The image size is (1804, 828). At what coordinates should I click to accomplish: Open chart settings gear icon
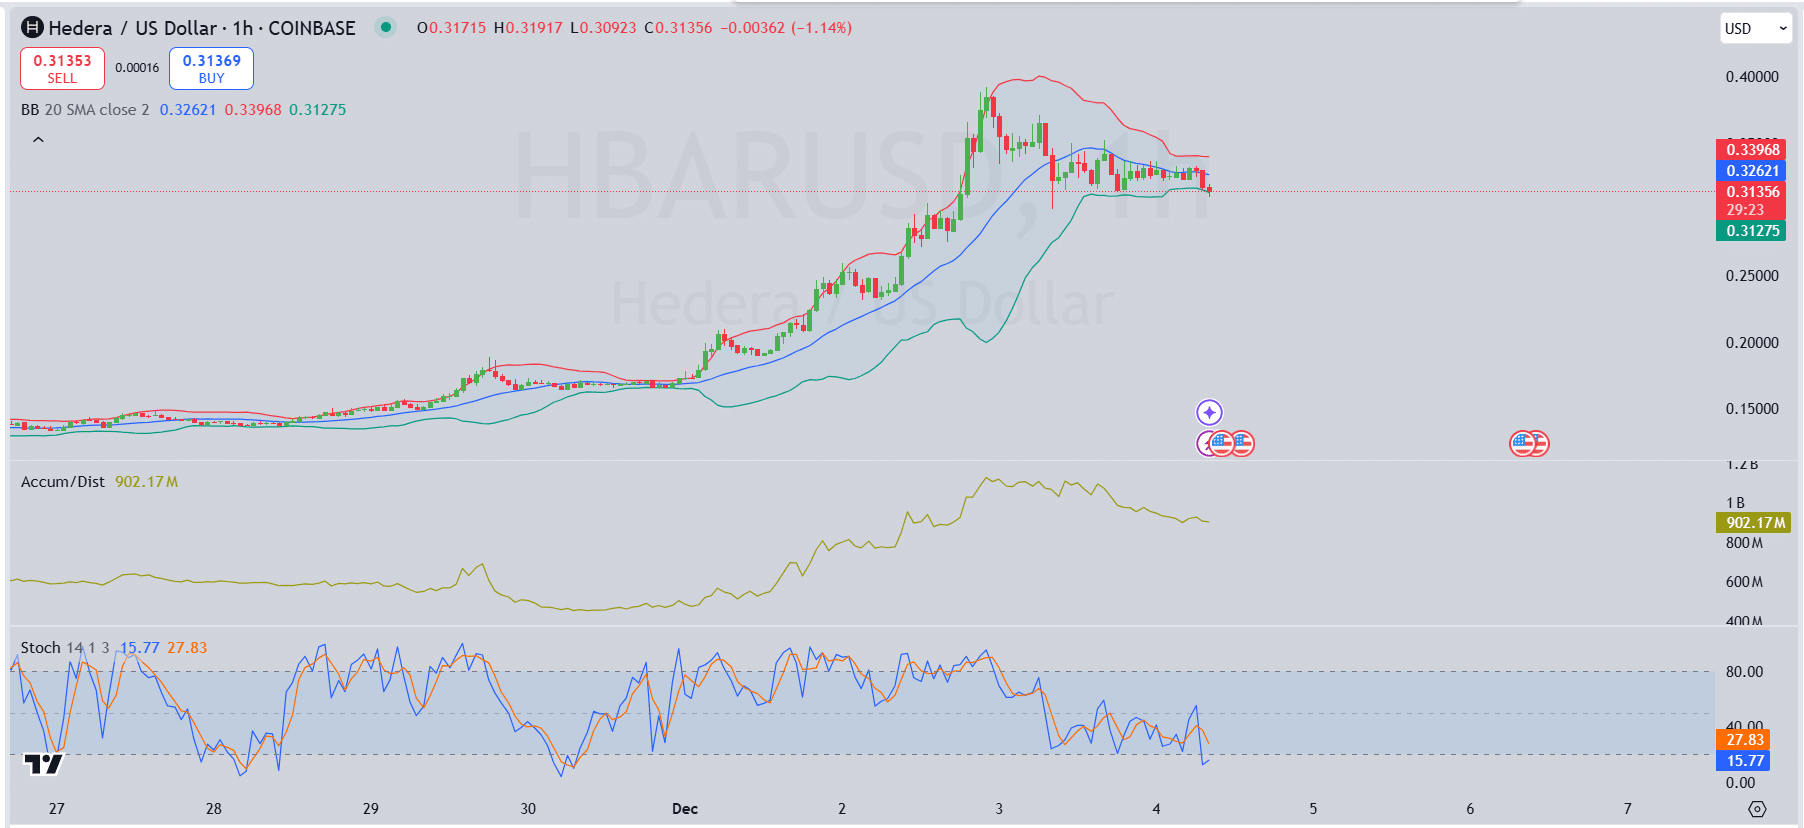(1757, 809)
